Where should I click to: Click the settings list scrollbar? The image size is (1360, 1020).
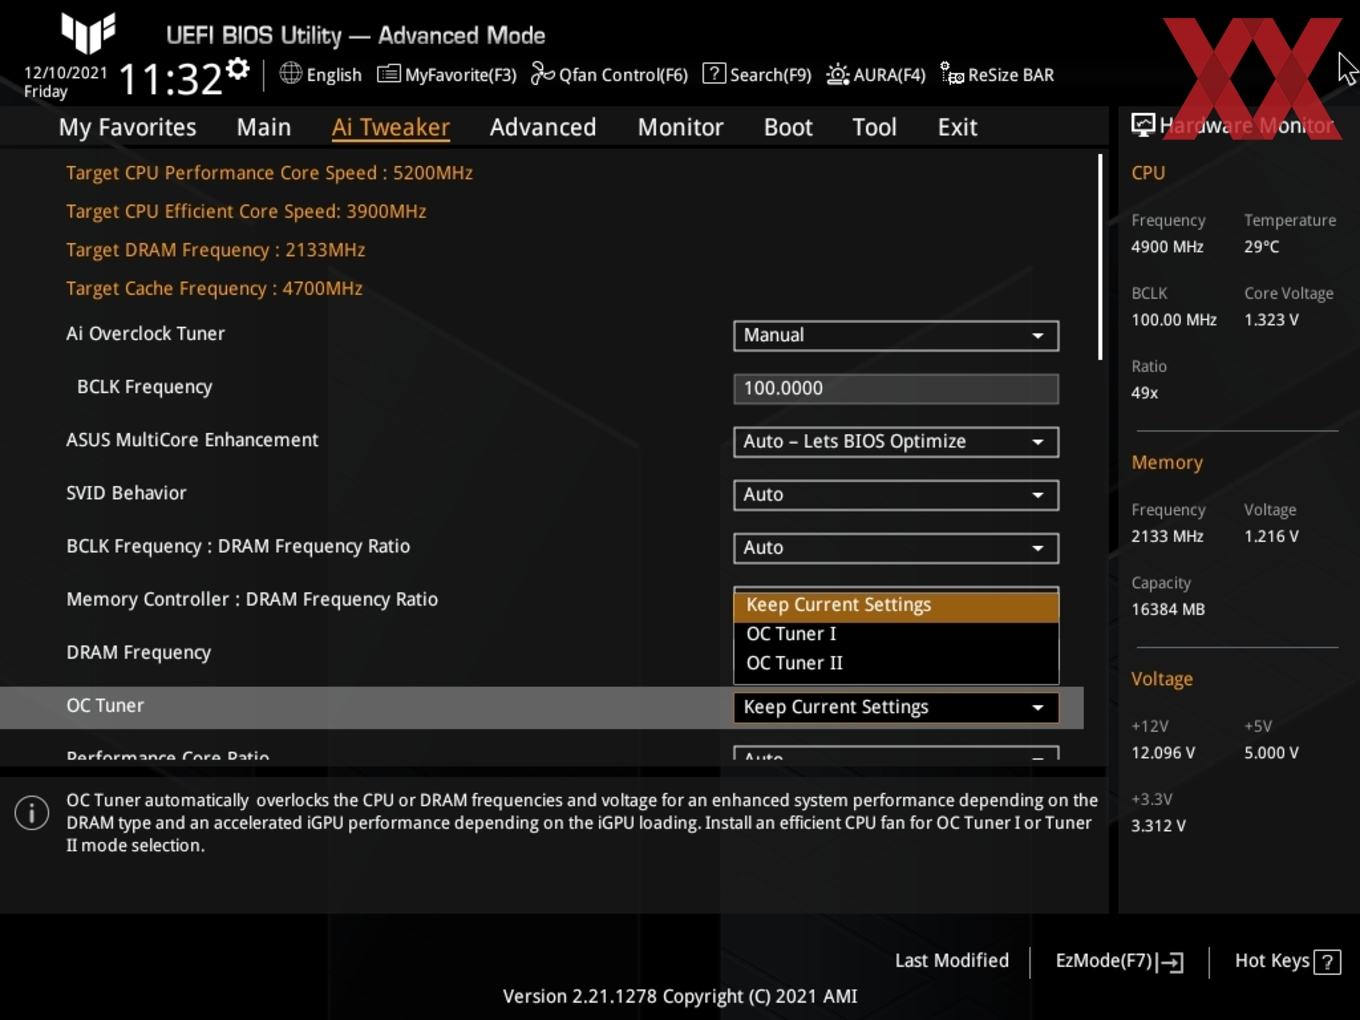pyautogui.click(x=1100, y=257)
